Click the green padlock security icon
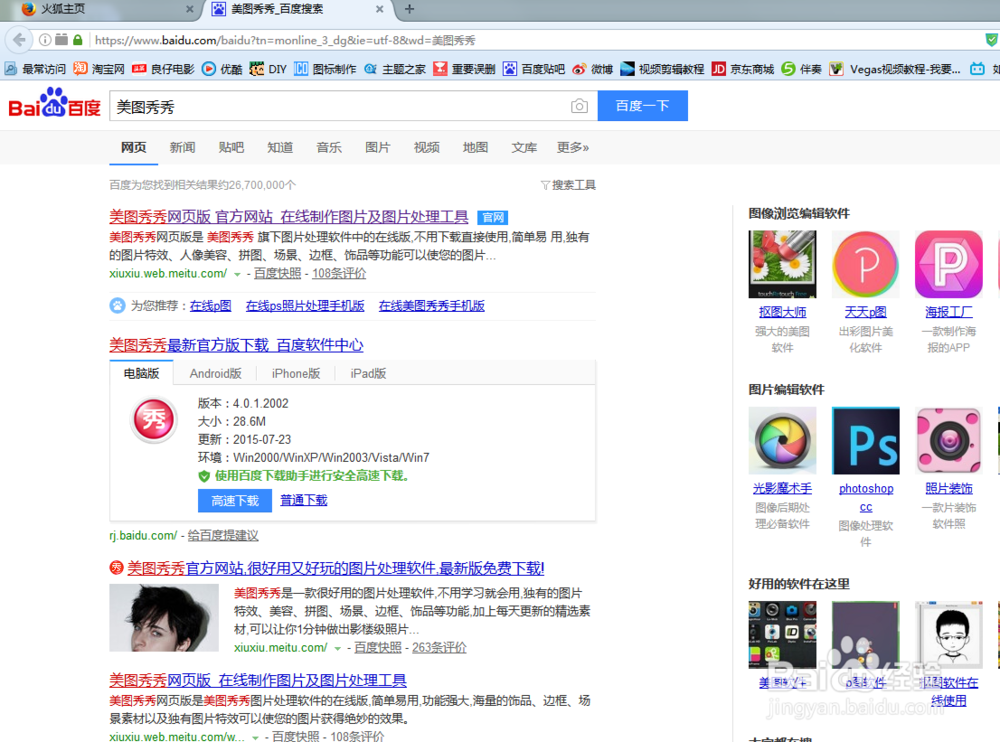This screenshot has width=1000, height=742. [78, 40]
